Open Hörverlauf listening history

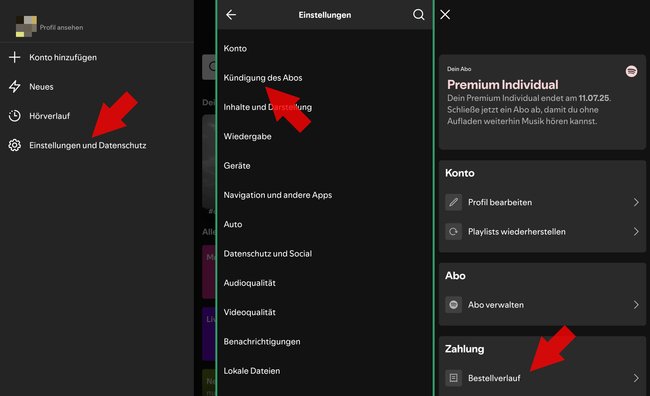coord(49,116)
